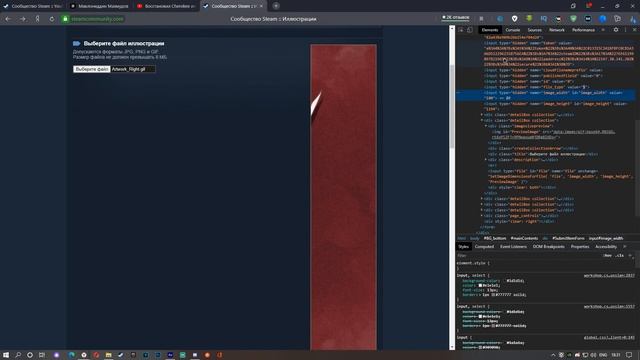Open the DevTools settings gear
This screenshot has width=640, height=360.
[616, 30]
